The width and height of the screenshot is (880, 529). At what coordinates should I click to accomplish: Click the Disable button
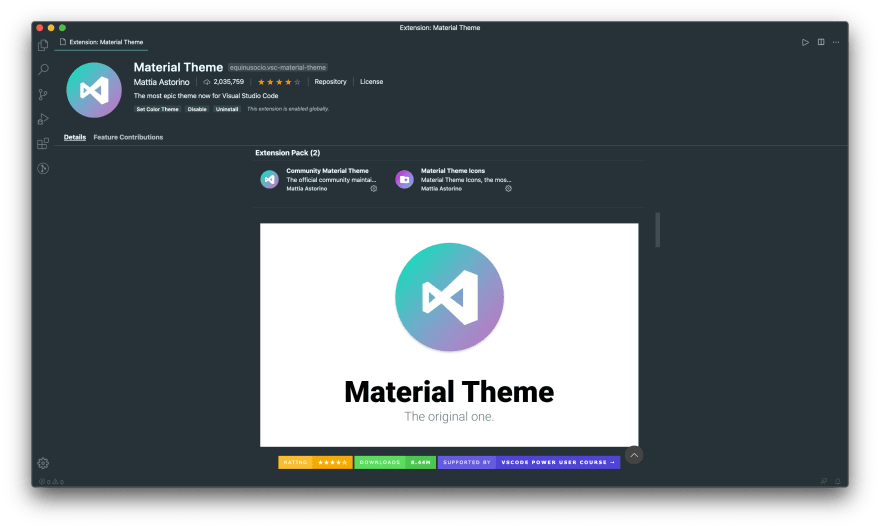coord(197,109)
